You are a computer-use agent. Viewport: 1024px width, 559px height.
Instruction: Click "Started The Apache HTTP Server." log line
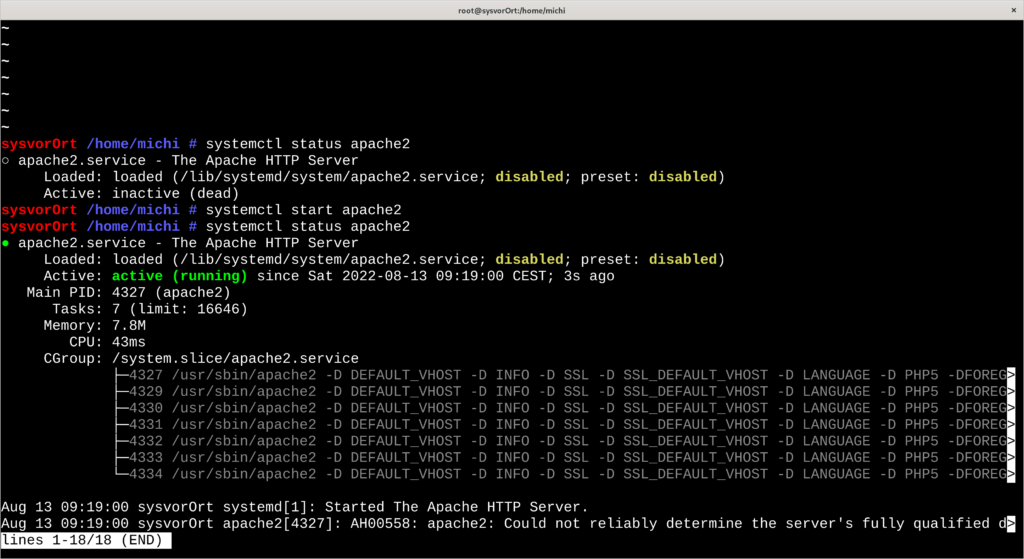pyautogui.click(x=295, y=507)
